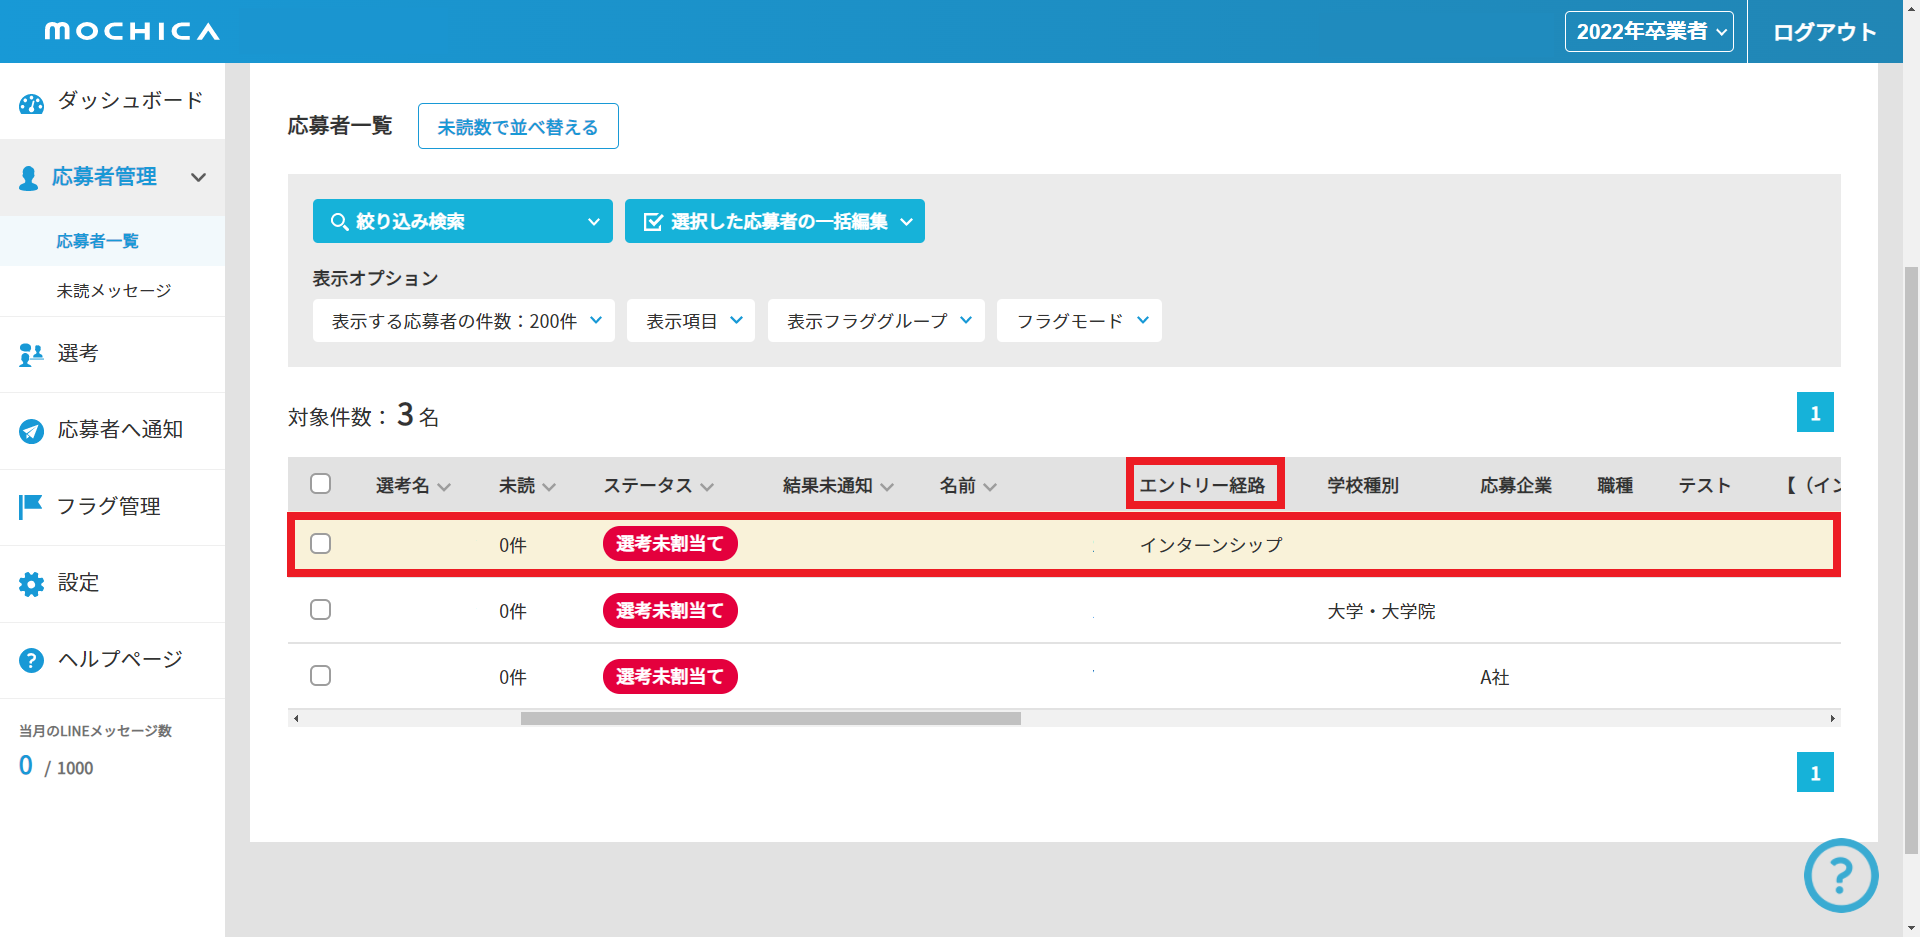
Task: Click the 選考 people icon in sidebar
Action: click(31, 355)
